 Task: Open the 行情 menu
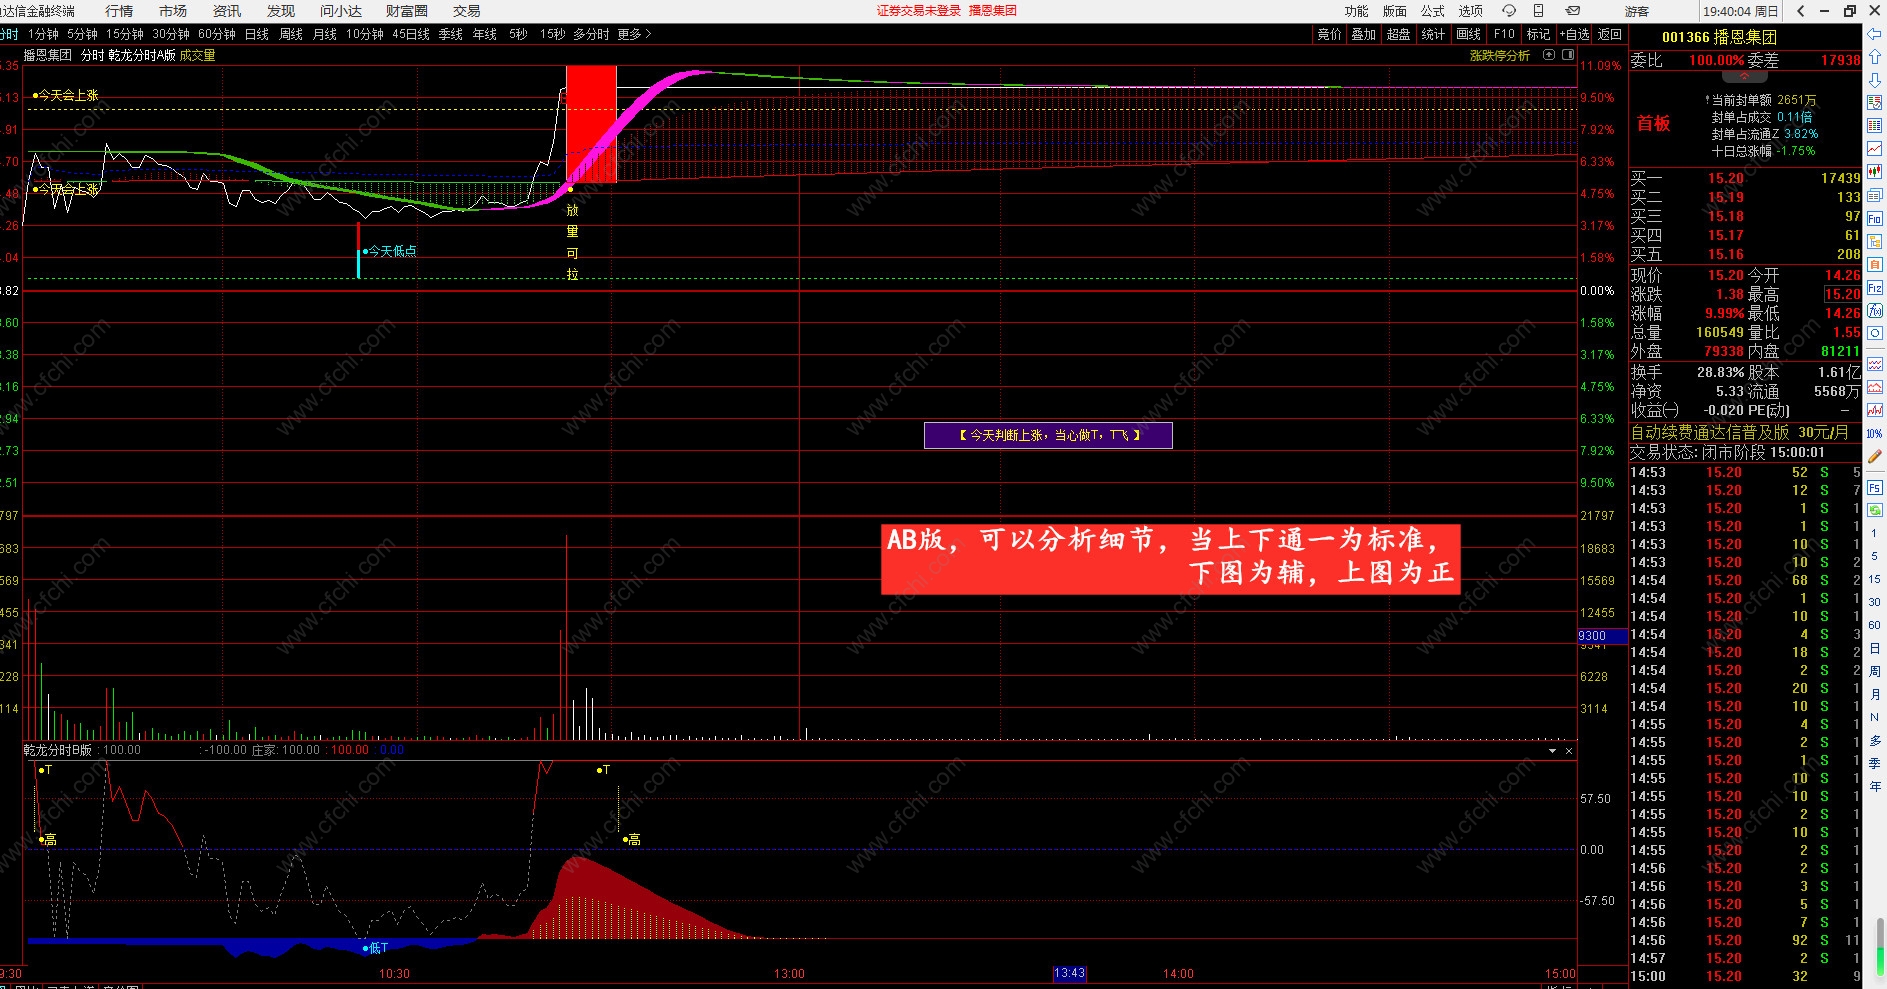(x=119, y=11)
